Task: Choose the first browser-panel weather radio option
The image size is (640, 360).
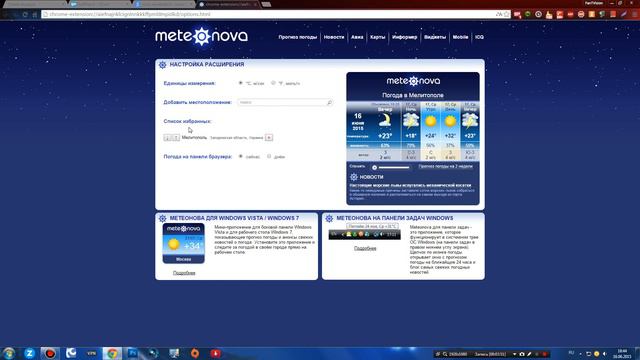Action: (x=241, y=156)
